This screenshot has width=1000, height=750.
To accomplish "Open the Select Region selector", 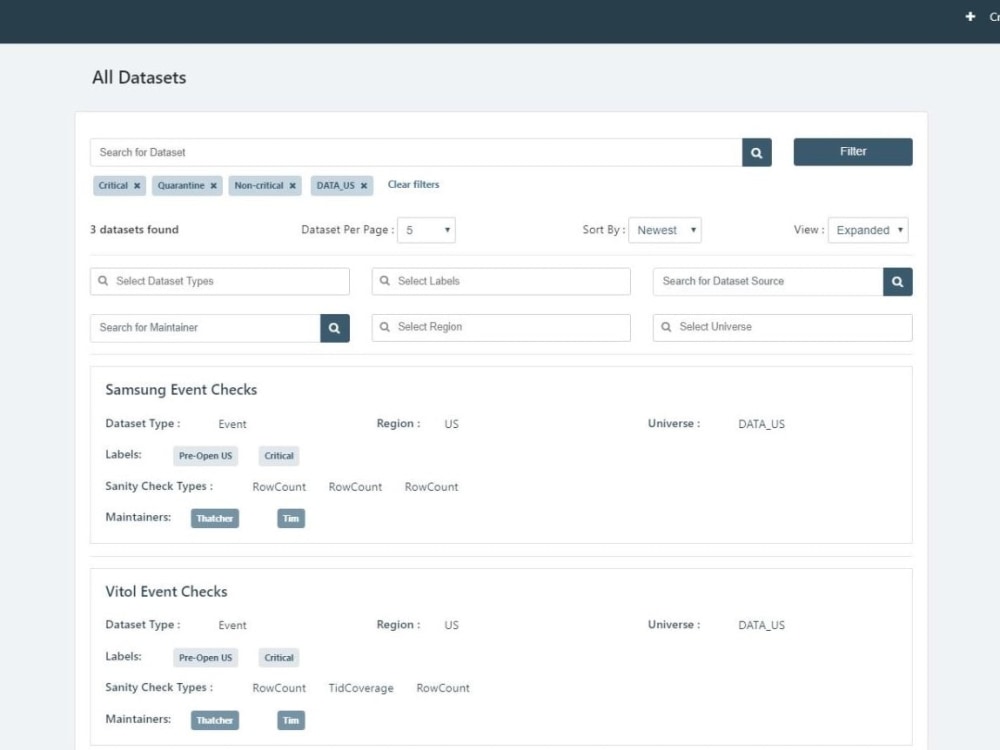I will [x=501, y=327].
